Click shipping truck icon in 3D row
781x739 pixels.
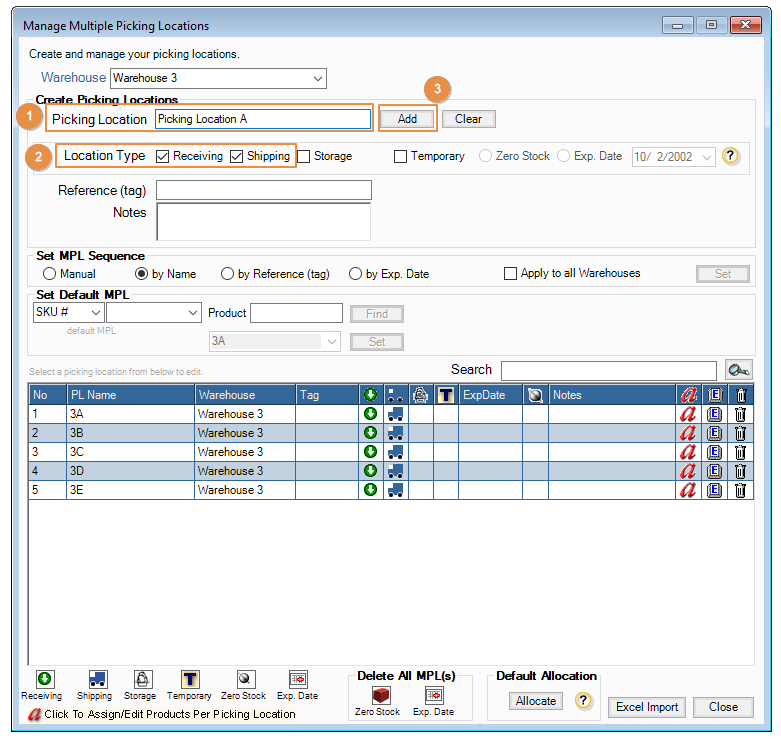click(395, 471)
